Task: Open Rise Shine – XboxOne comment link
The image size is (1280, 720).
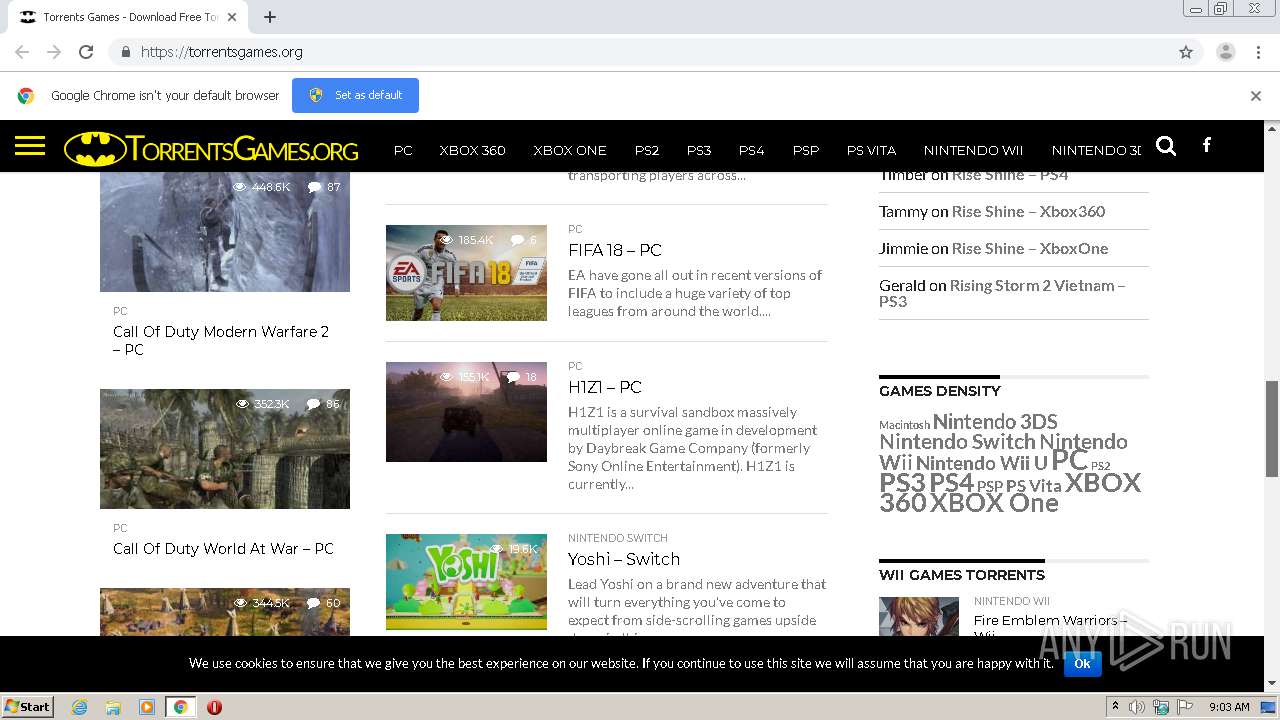Action: tap(1030, 248)
